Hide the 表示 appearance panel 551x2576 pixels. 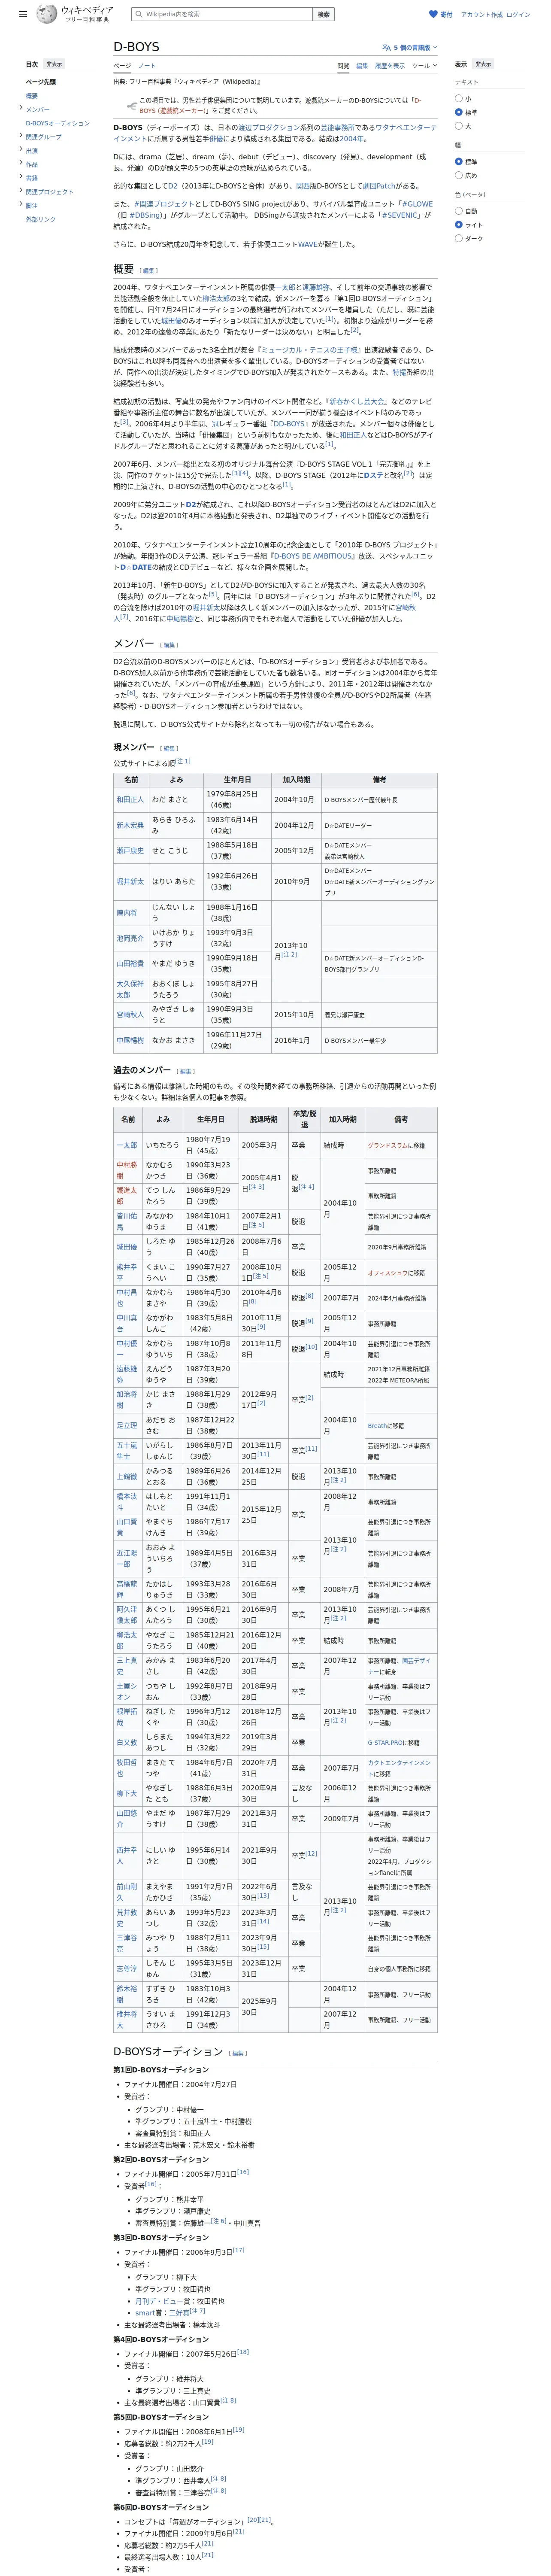483,64
